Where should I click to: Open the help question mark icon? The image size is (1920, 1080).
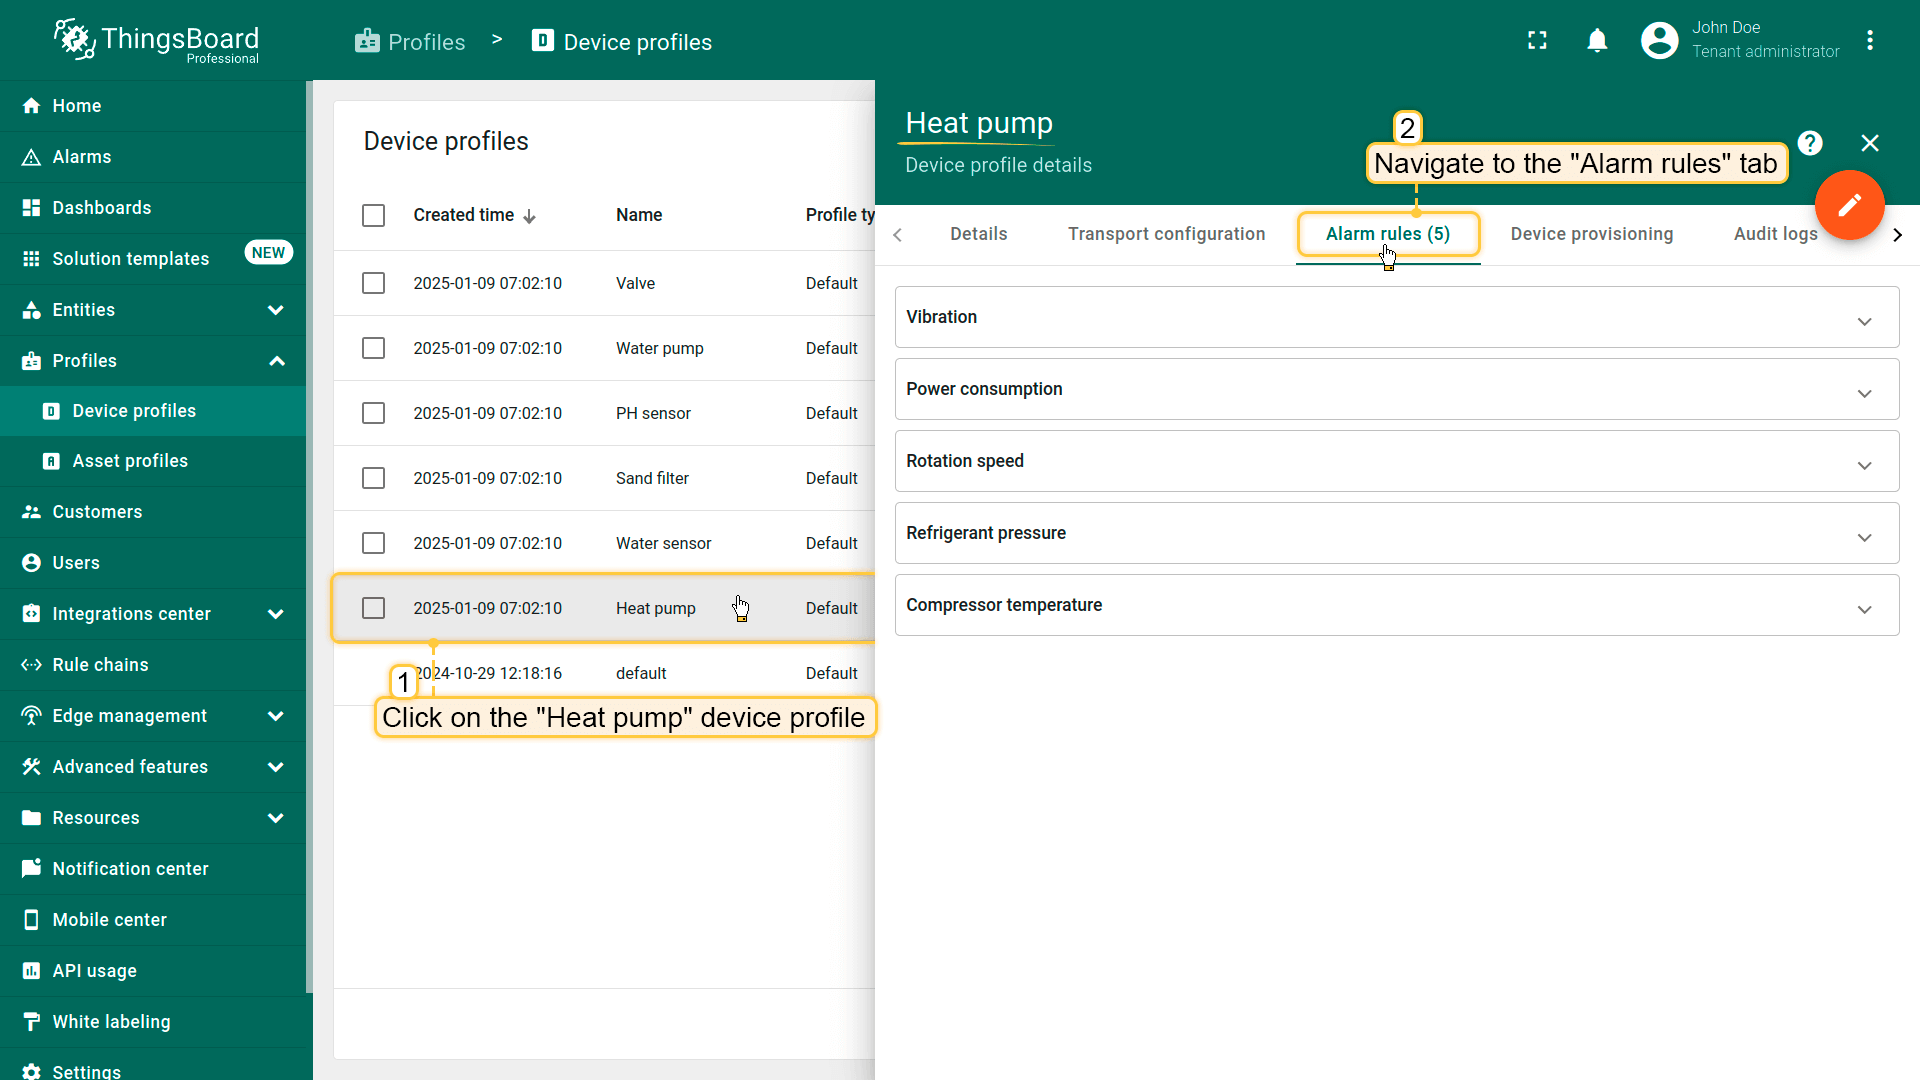[x=1809, y=143]
